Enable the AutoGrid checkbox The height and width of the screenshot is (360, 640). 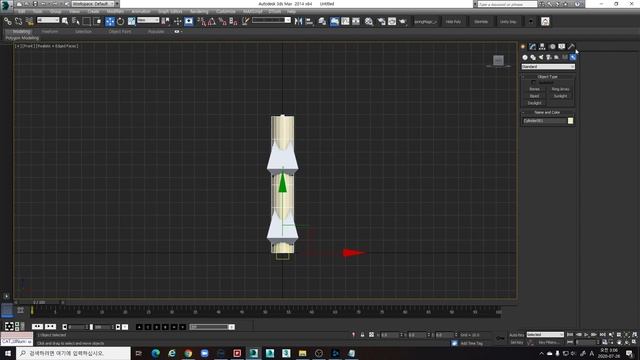click(x=533, y=82)
